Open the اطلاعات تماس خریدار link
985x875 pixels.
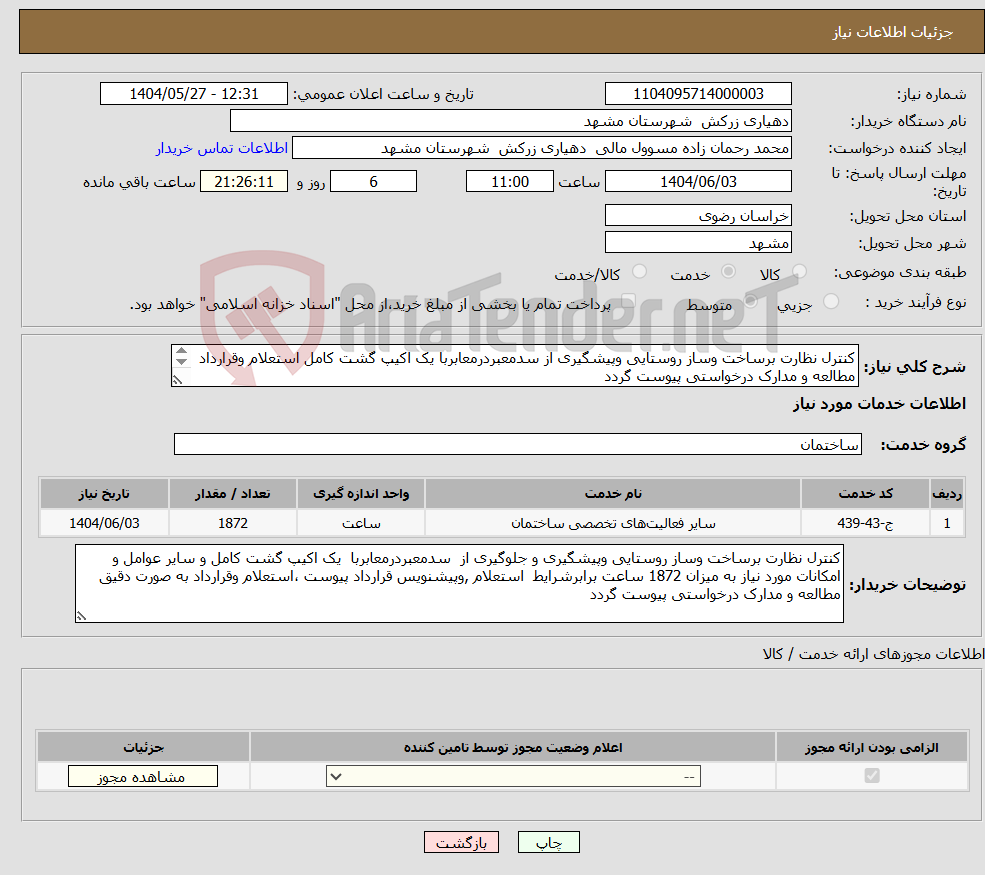[x=222, y=148]
